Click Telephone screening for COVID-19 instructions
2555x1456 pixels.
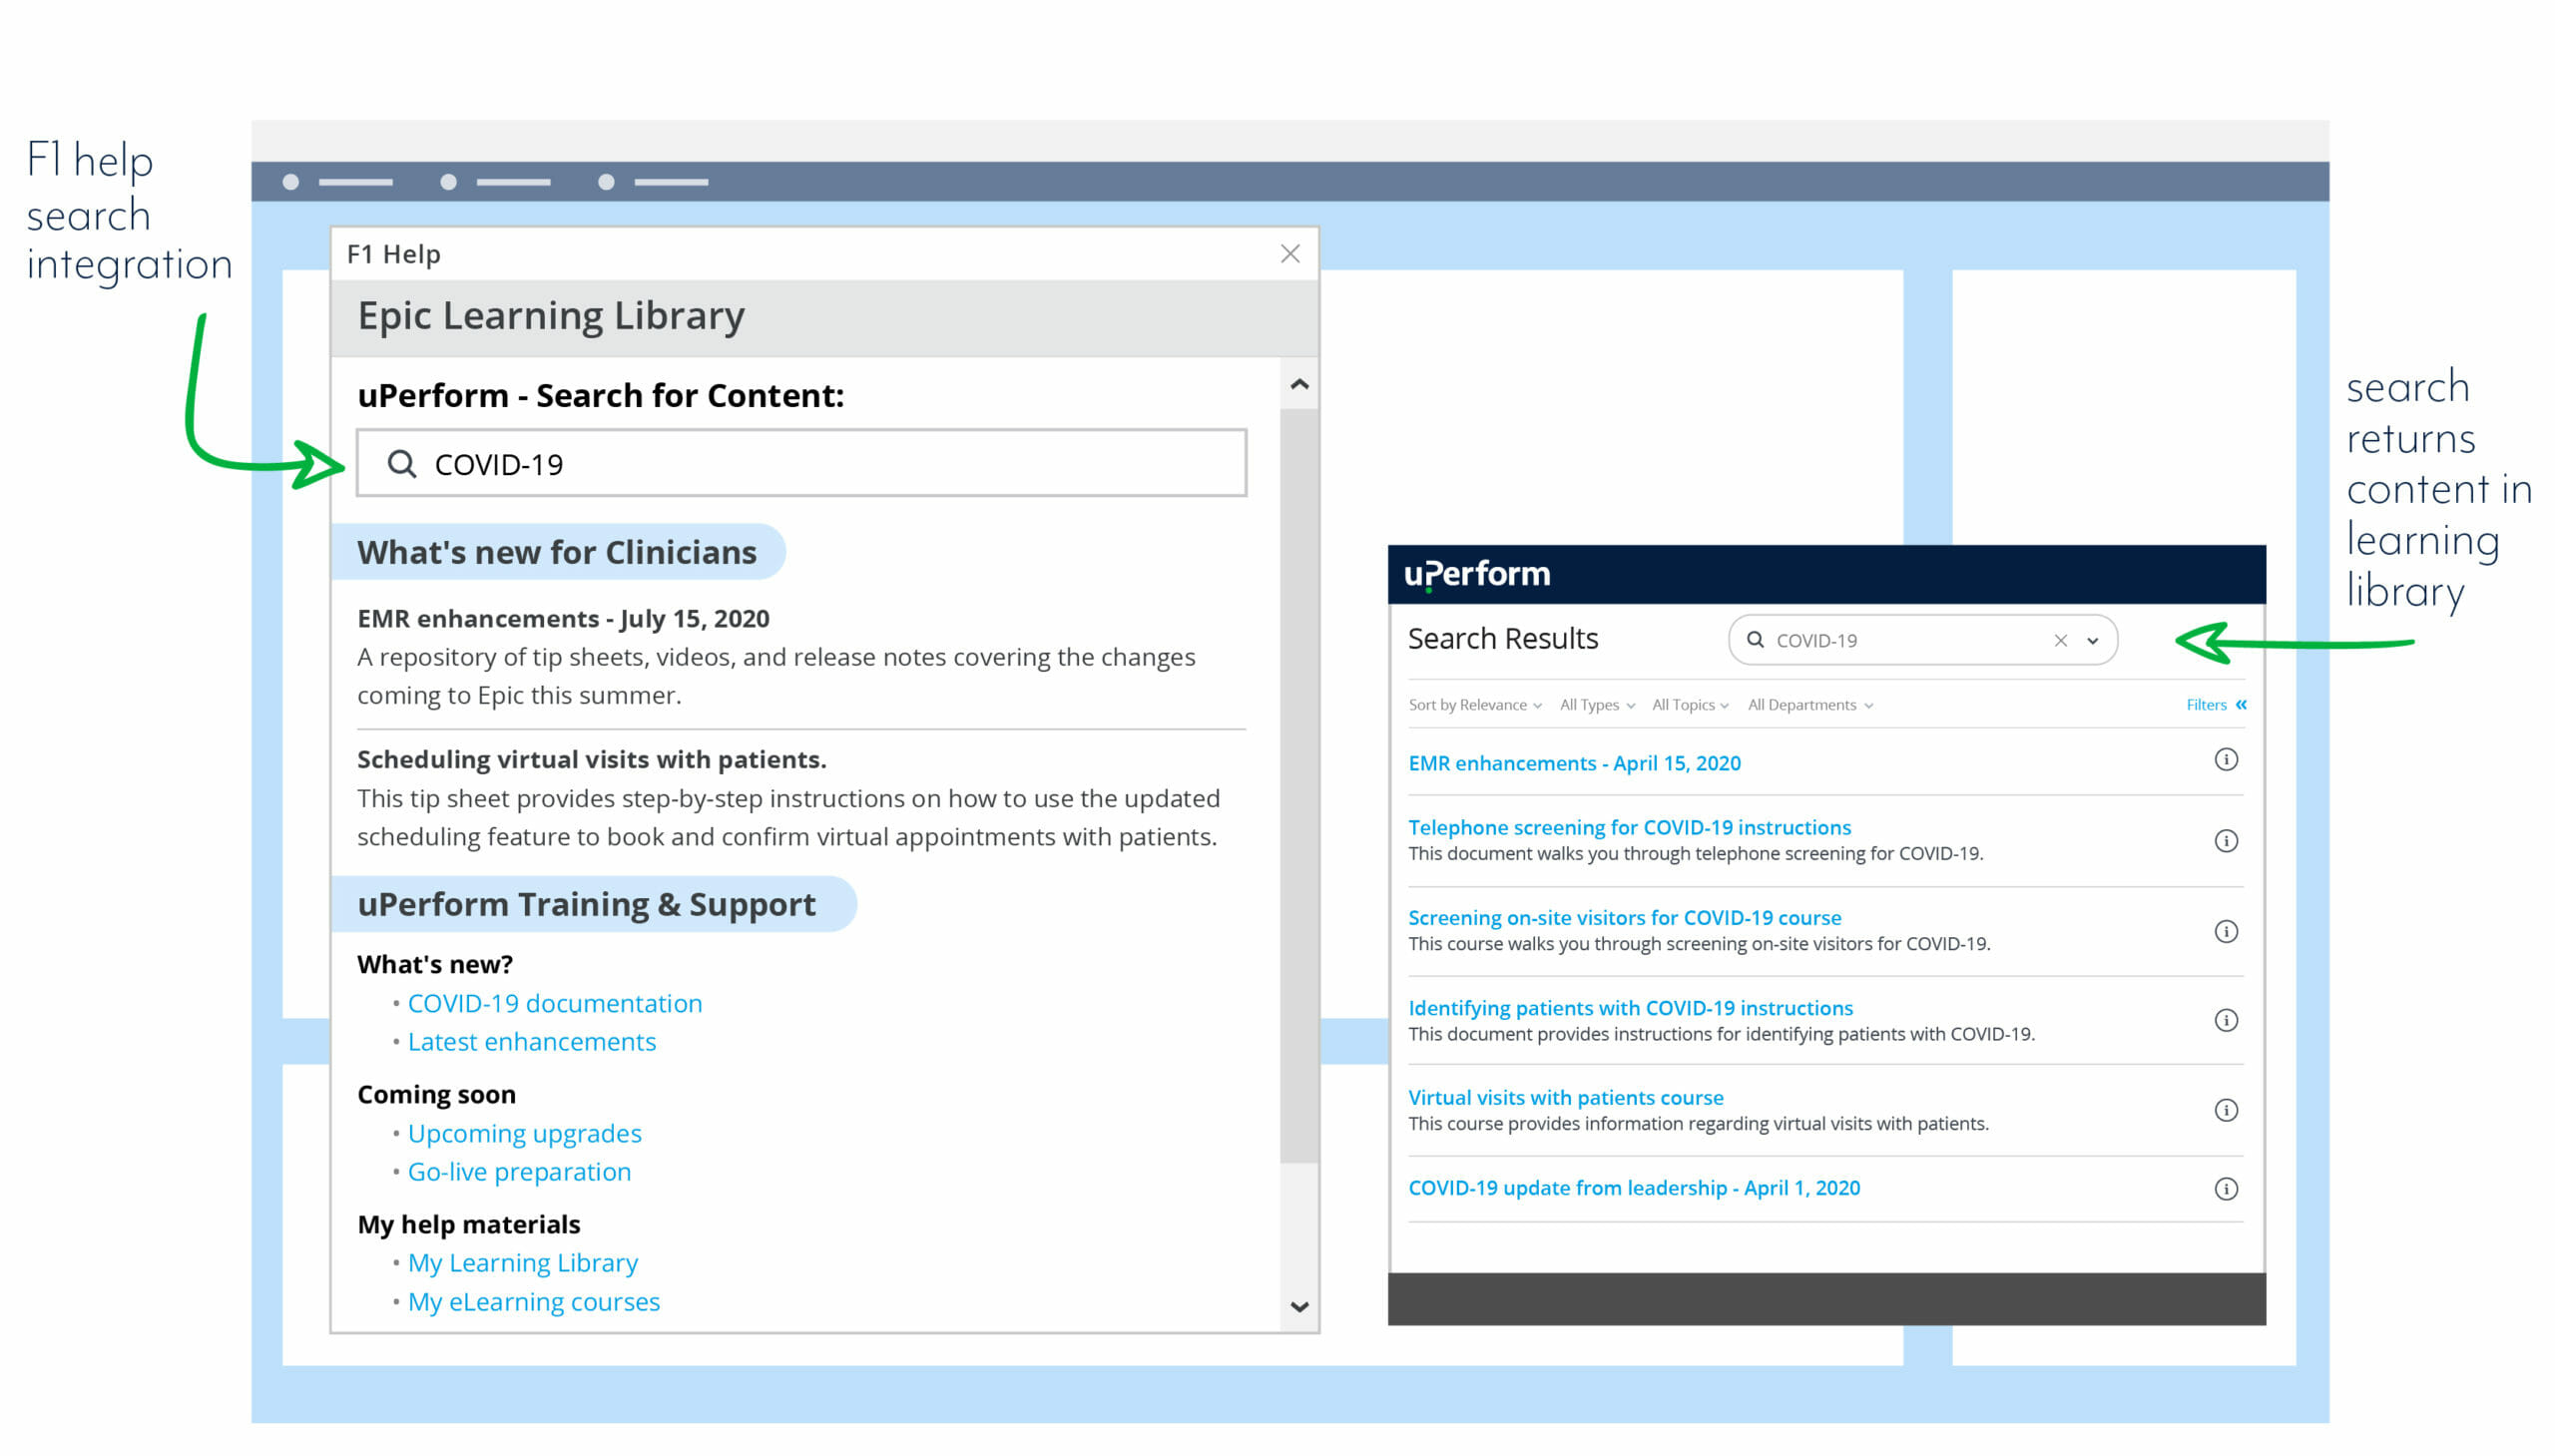(1629, 826)
